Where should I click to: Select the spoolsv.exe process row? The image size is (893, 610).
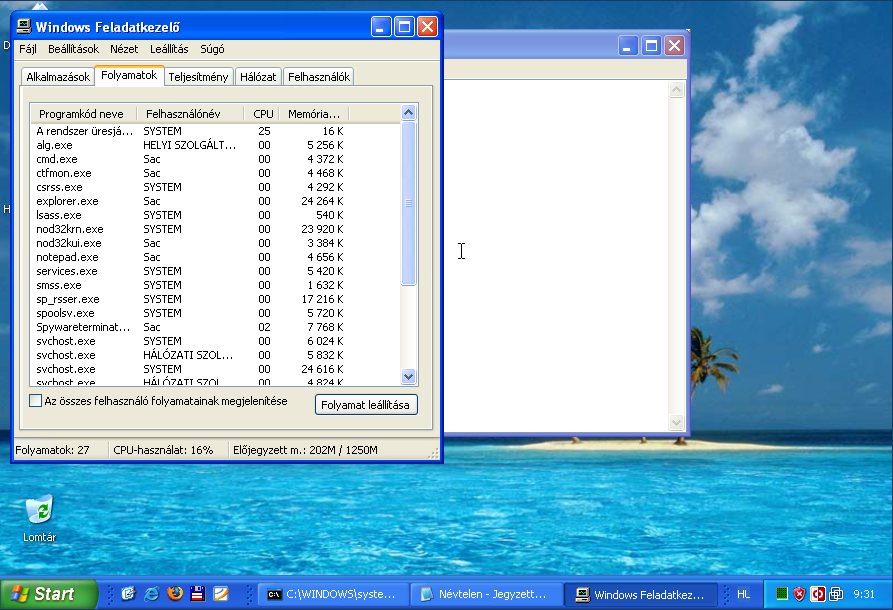[216, 313]
